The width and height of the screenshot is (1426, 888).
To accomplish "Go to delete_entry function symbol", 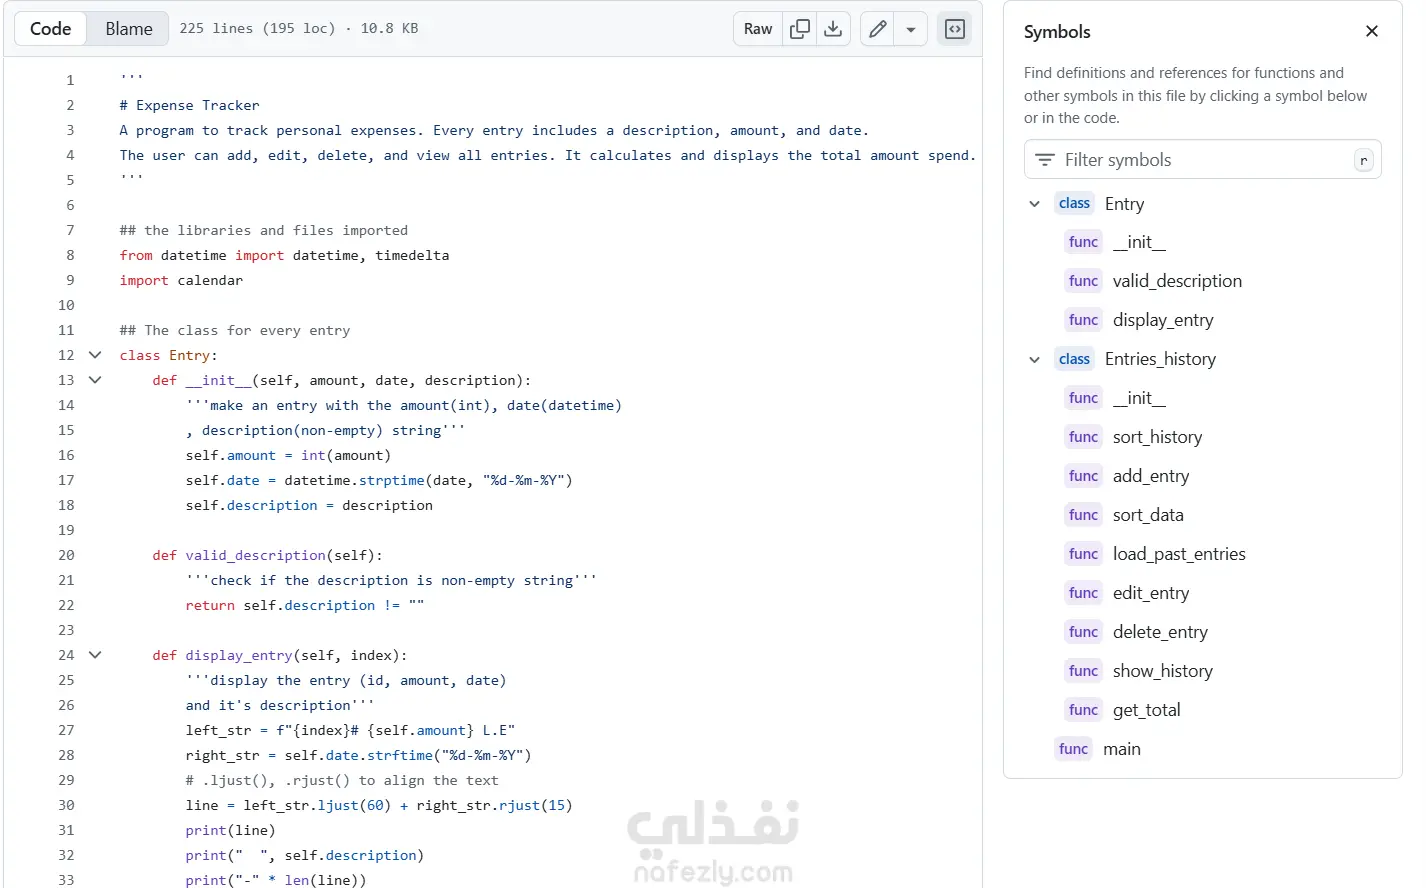I will point(1160,632).
